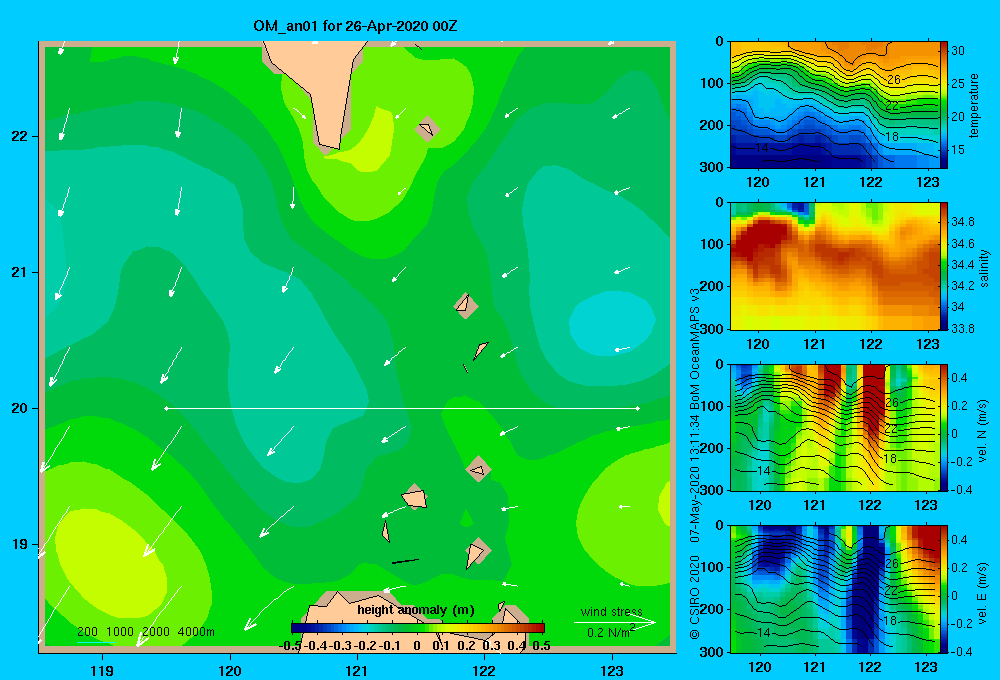
Task: Click the '34.8' tick on salinity color bar
Action: point(962,222)
